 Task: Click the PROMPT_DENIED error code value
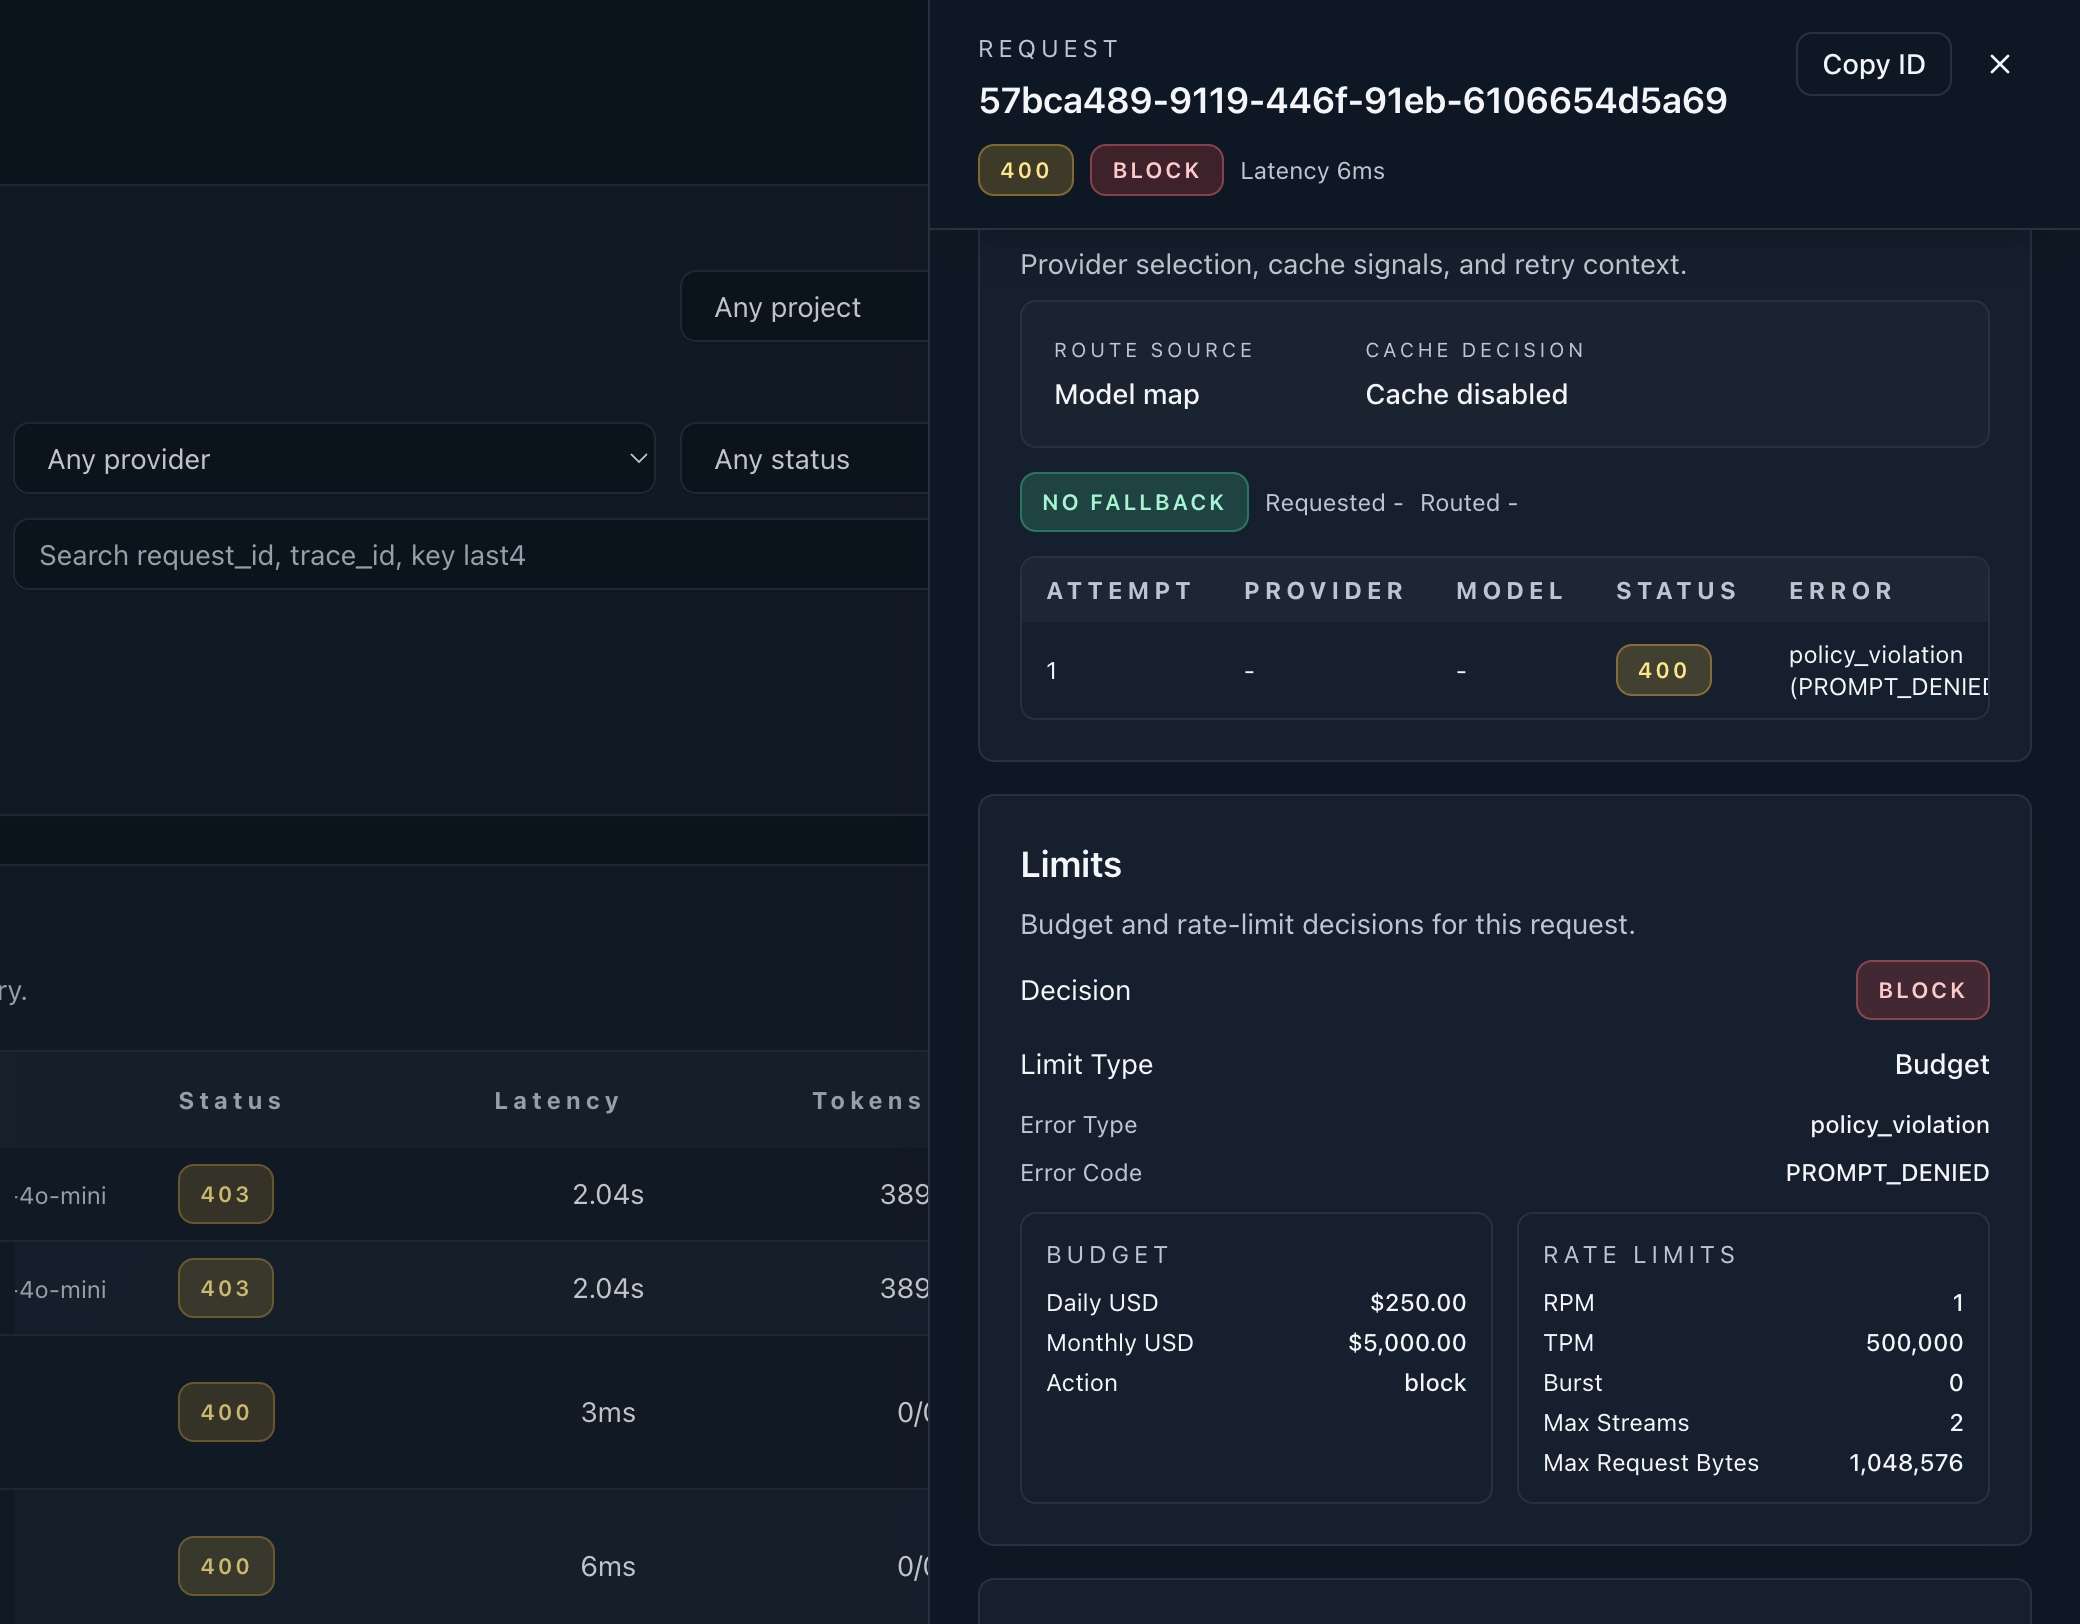(1886, 1172)
